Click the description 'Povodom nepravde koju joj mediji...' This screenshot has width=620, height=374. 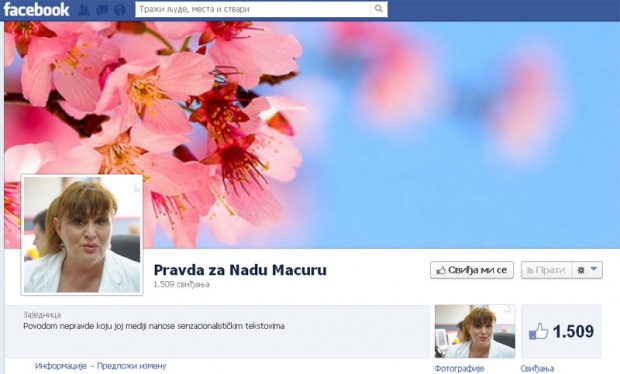pyautogui.click(x=154, y=326)
